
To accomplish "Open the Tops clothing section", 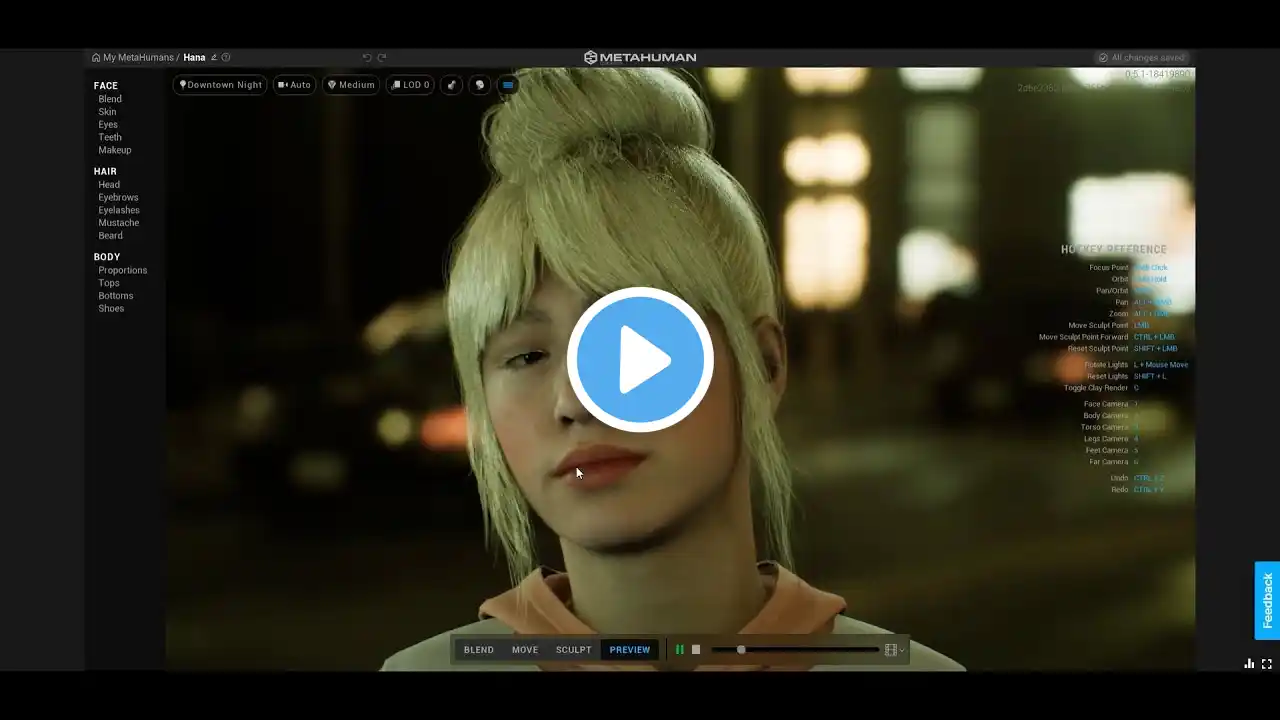I will click(x=109, y=283).
